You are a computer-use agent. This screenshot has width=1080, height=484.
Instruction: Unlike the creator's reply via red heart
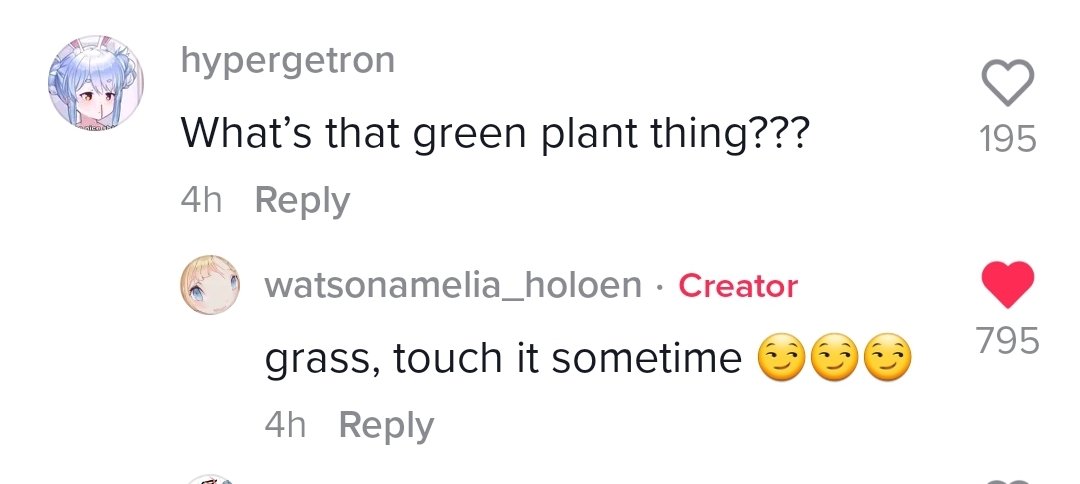pos(1008,286)
